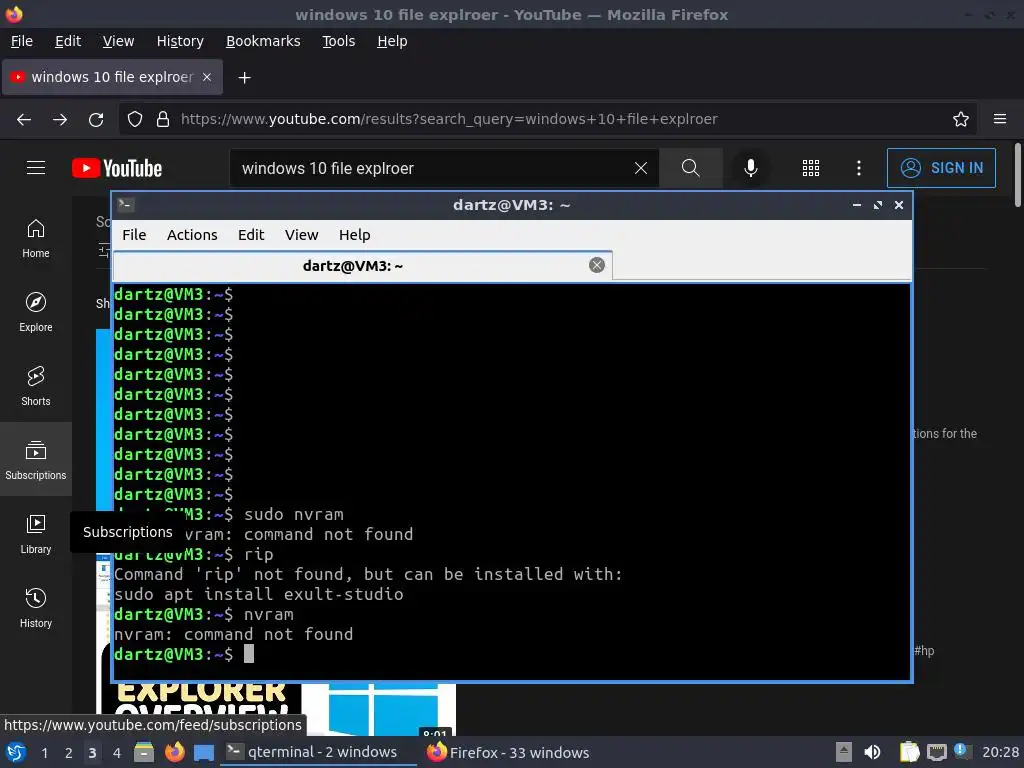The width and height of the screenshot is (1024, 768).
Task: Open the LXQt application menu
Action: [x=15, y=752]
